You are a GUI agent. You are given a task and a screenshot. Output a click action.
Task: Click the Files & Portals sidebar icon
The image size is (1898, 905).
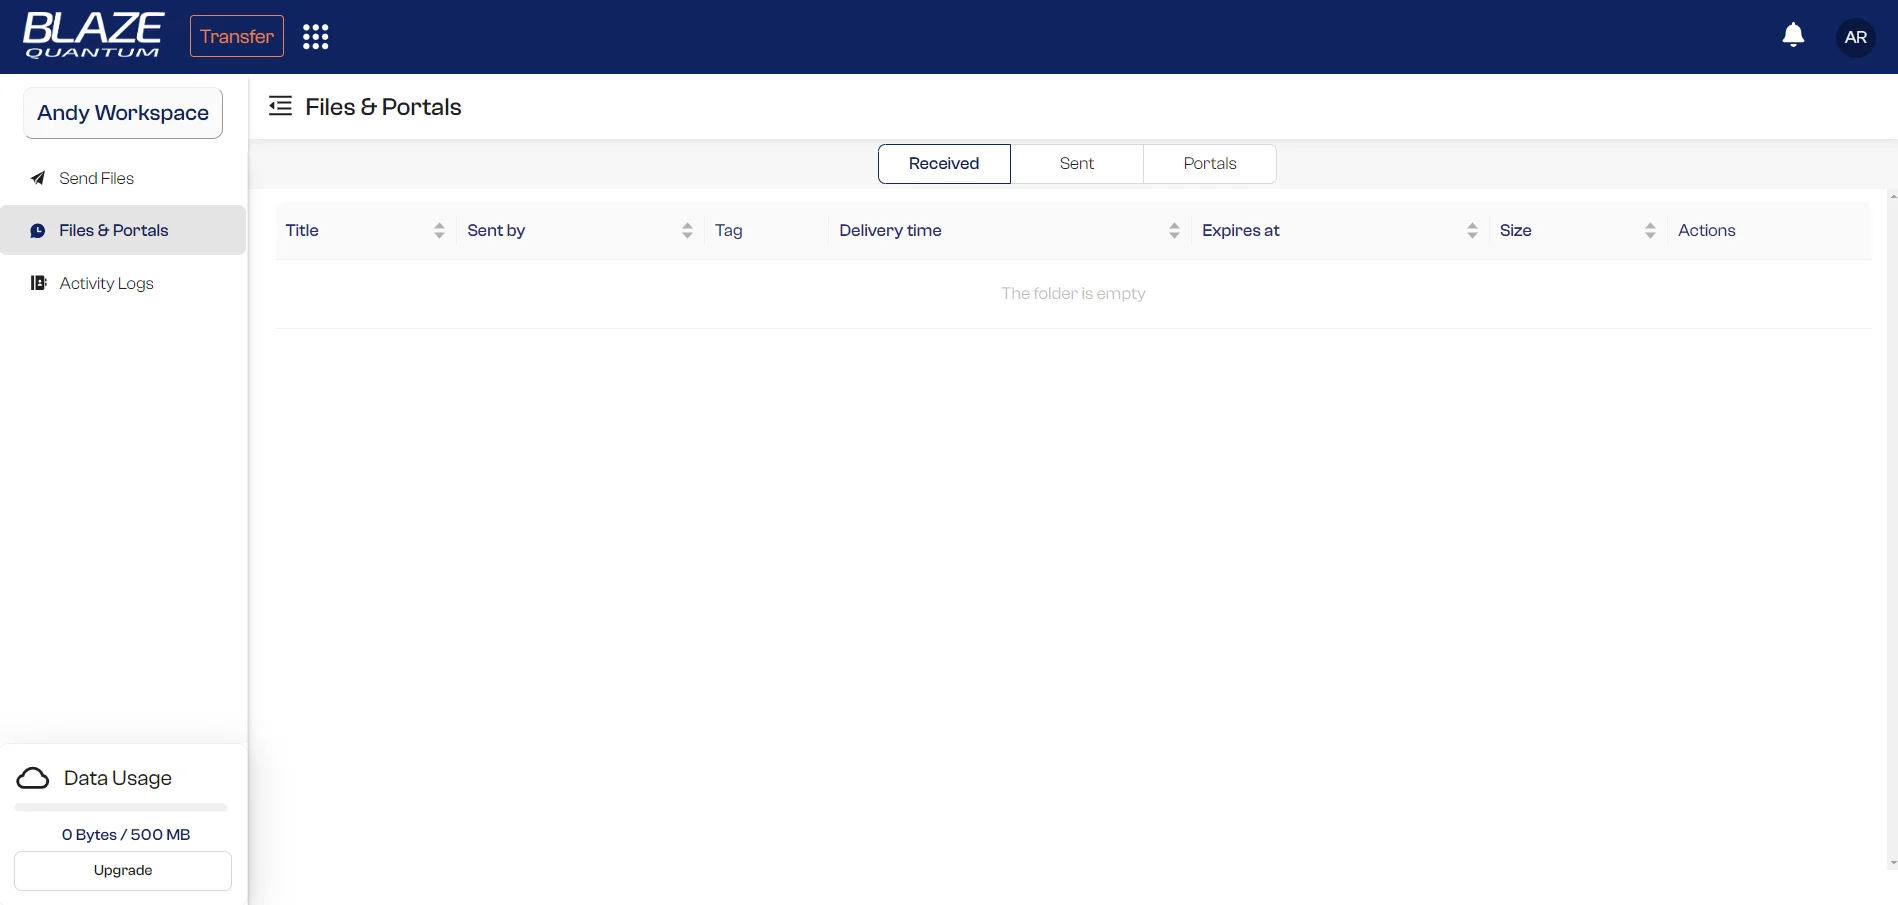37,230
